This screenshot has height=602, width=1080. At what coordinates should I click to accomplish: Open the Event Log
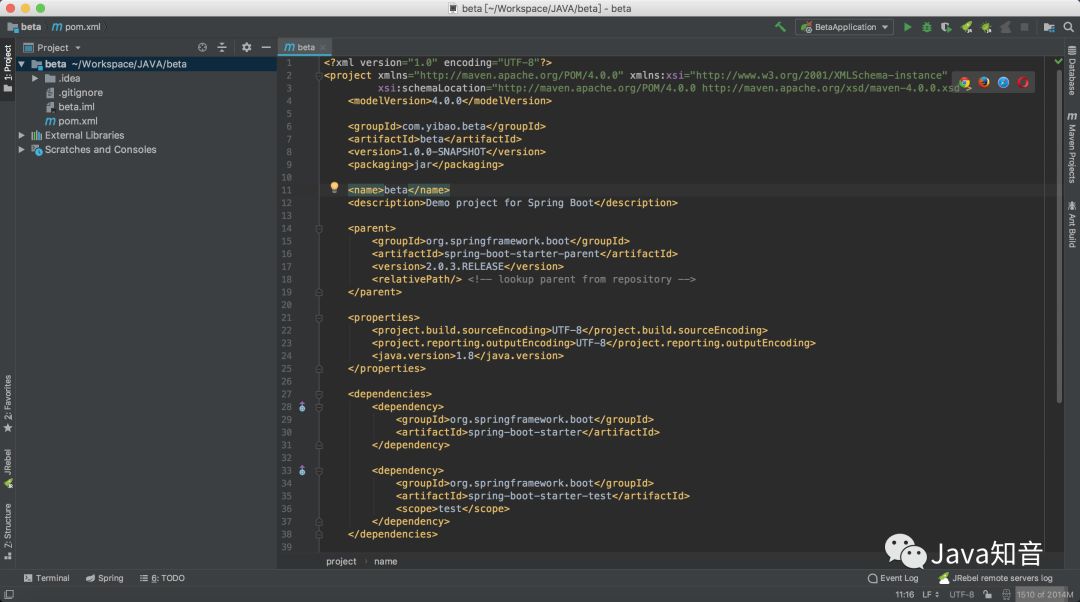[x=893, y=578]
